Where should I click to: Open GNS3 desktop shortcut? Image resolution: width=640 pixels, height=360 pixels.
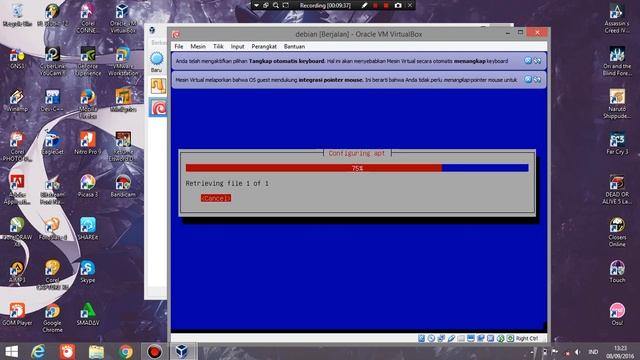coord(17,58)
